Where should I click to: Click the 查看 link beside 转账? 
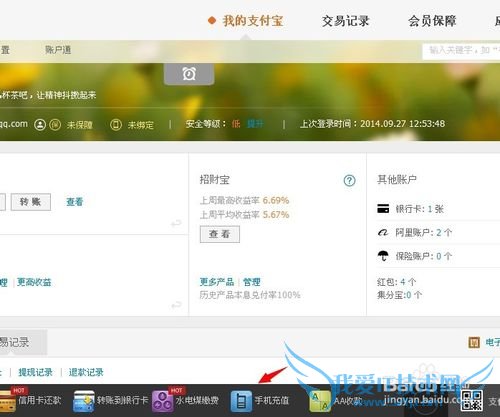coord(75,202)
